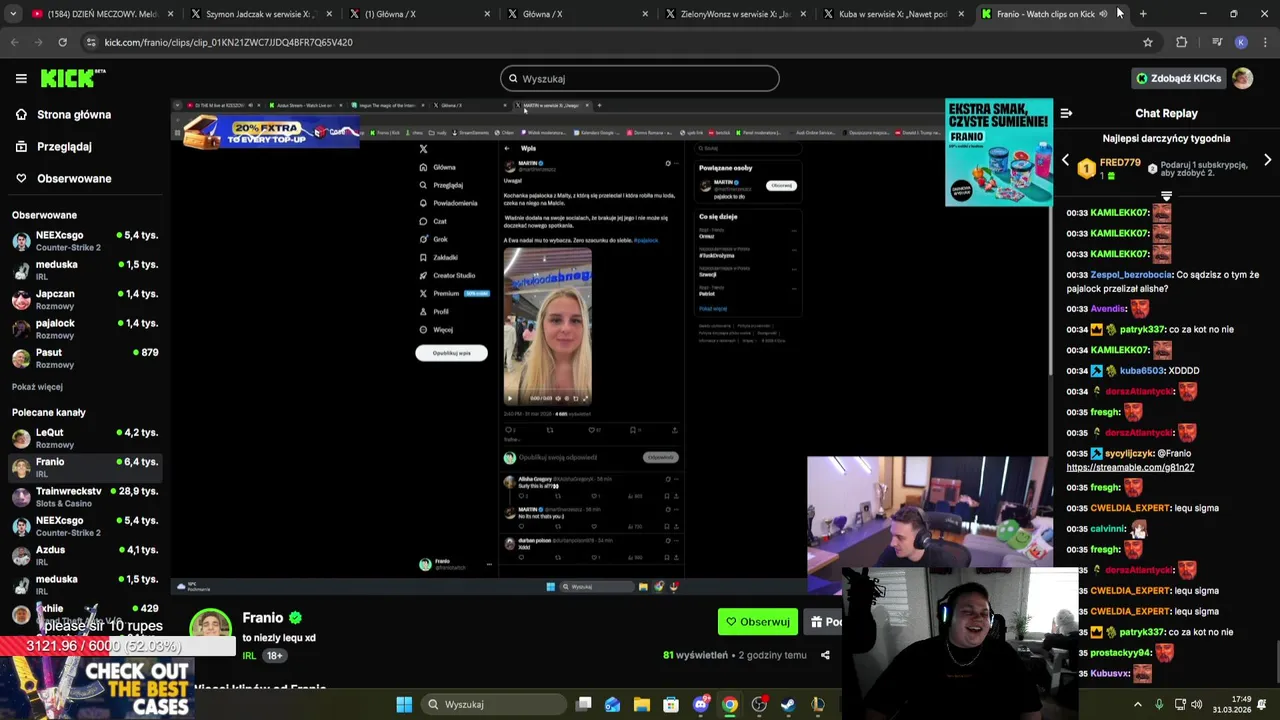Show previous top gifter with left arrow

pos(1065,160)
